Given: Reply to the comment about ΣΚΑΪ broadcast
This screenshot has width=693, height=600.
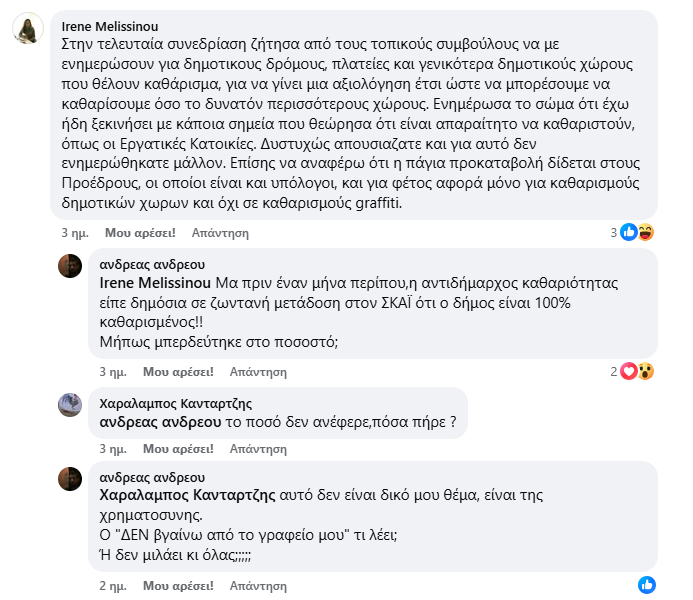Looking at the screenshot, I should (x=258, y=371).
